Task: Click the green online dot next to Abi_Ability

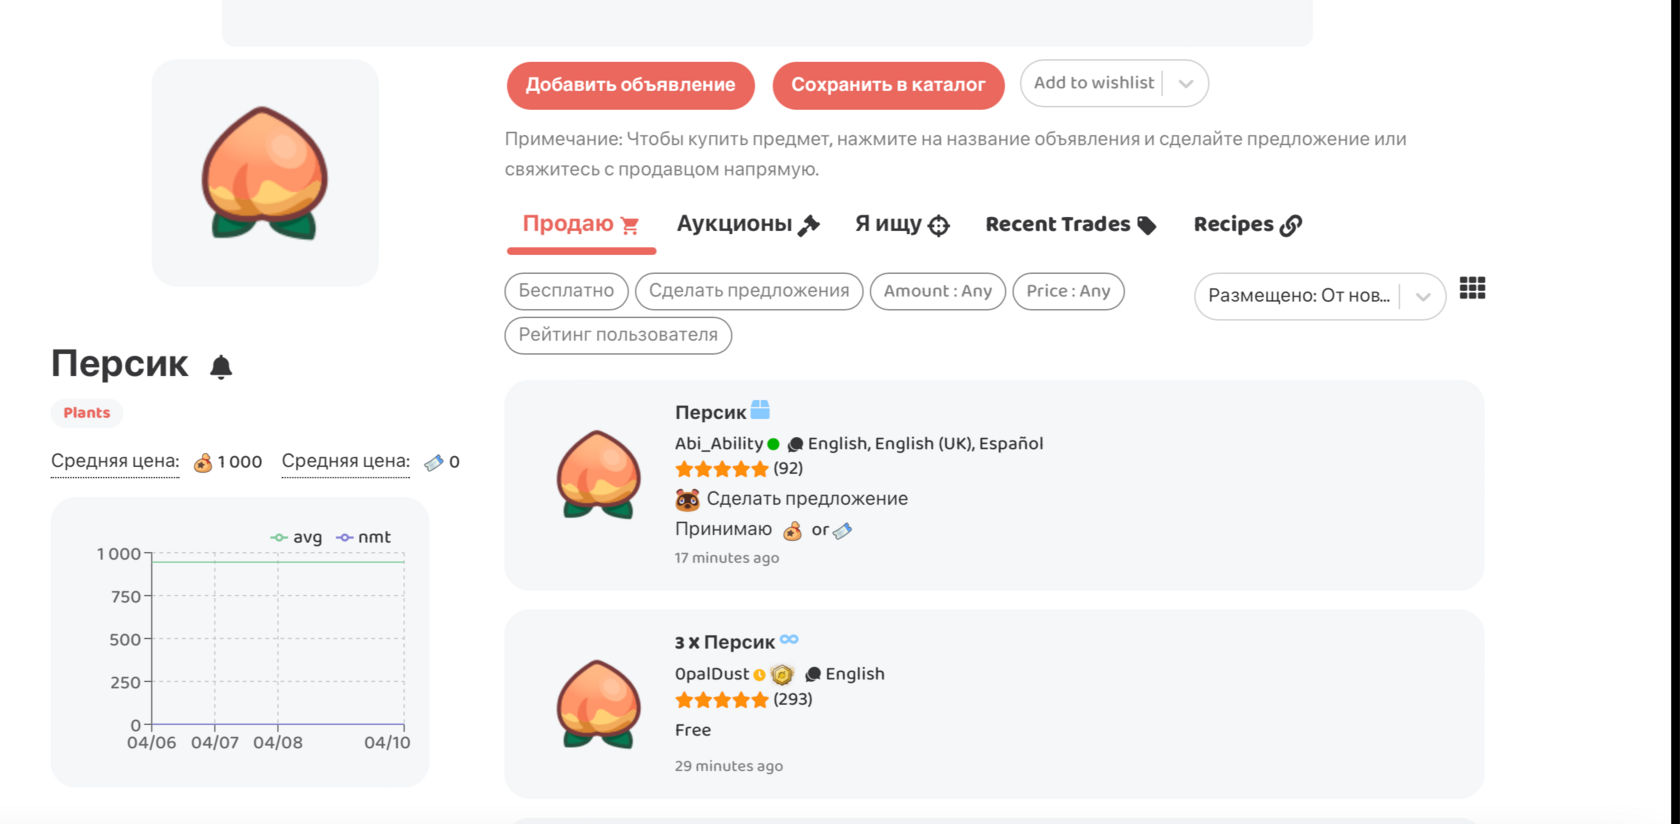Action: 773,444
